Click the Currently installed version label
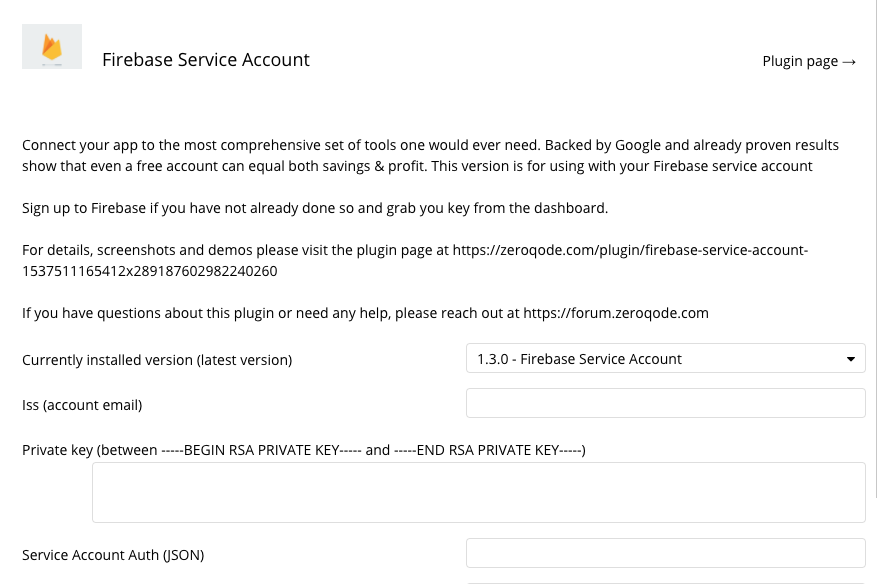This screenshot has width=877, height=584. pyautogui.click(x=157, y=360)
